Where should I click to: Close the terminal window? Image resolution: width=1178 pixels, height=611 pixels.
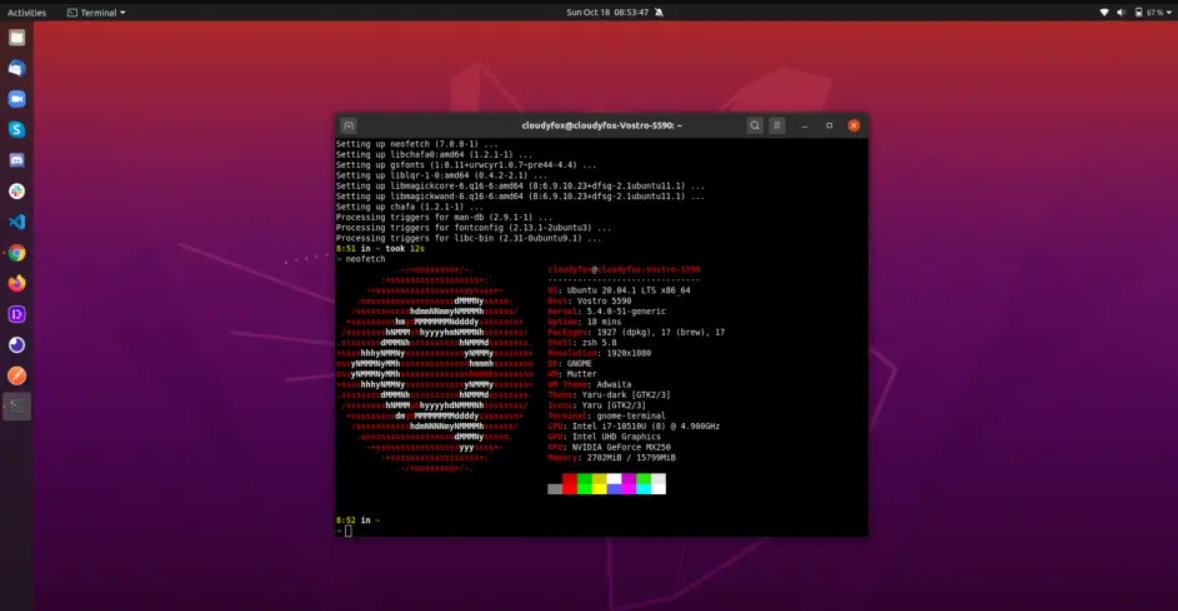click(854, 126)
